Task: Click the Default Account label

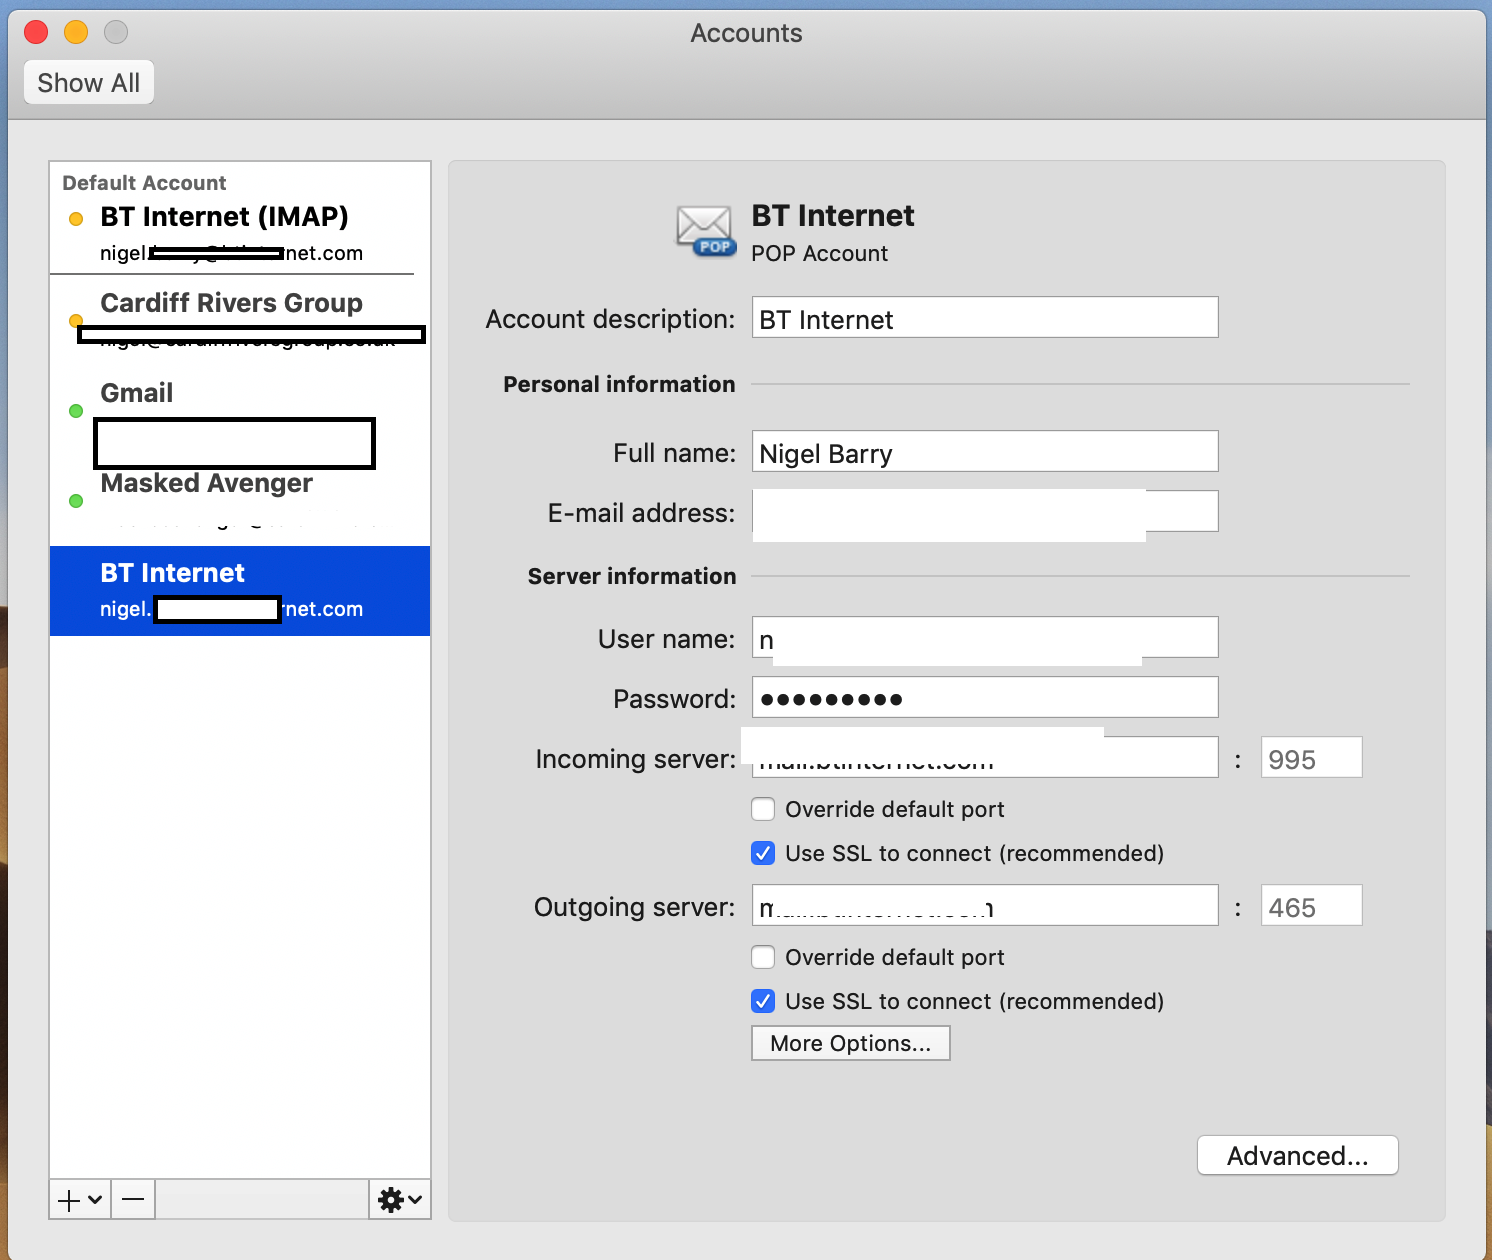Action: [144, 183]
